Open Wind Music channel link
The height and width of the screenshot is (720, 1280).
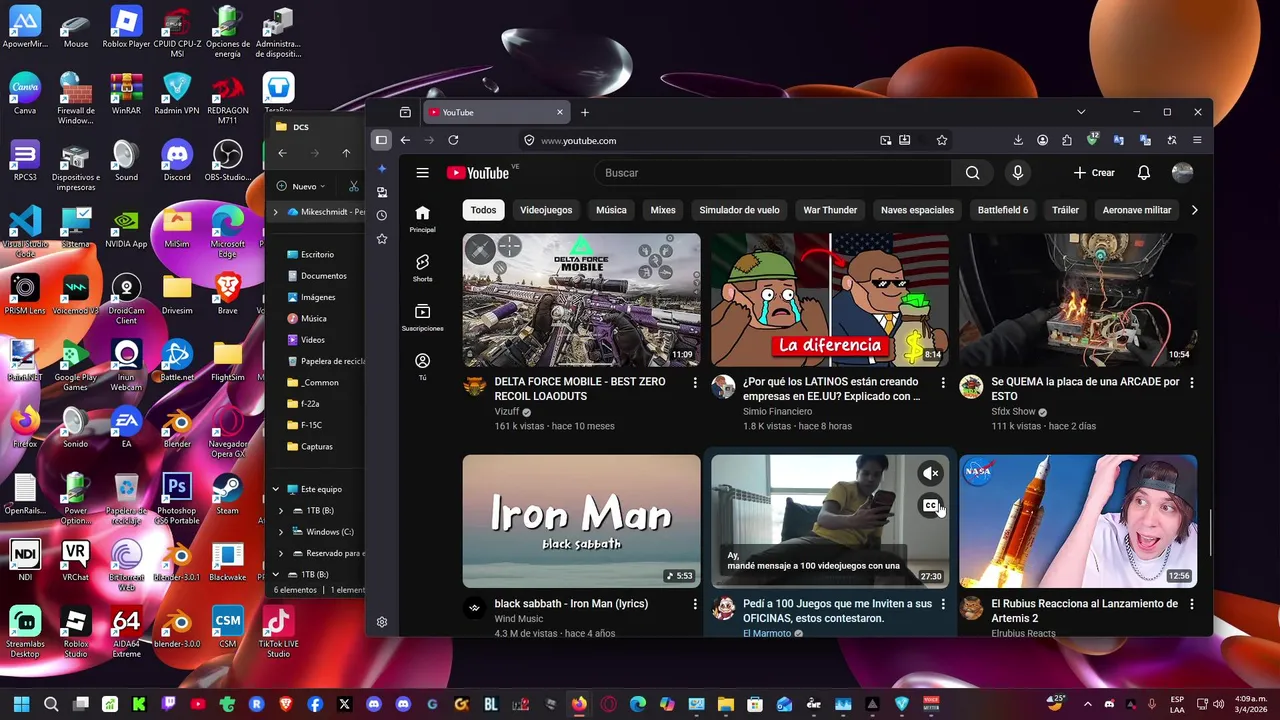point(518,619)
